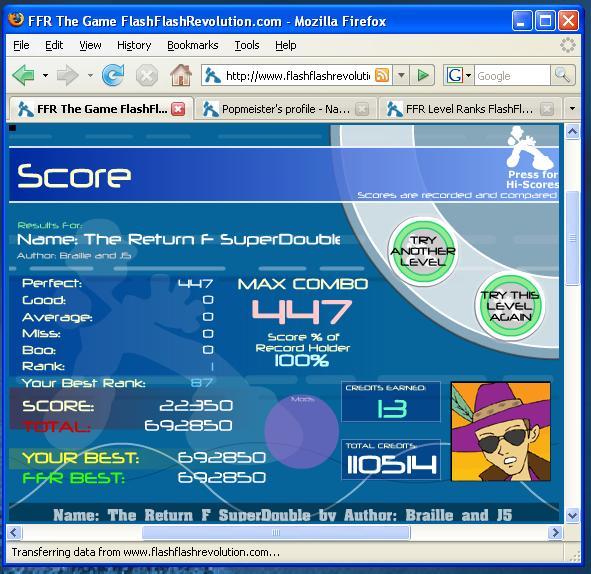
Task: Click the bottom scrolling song title banner
Action: click(283, 515)
